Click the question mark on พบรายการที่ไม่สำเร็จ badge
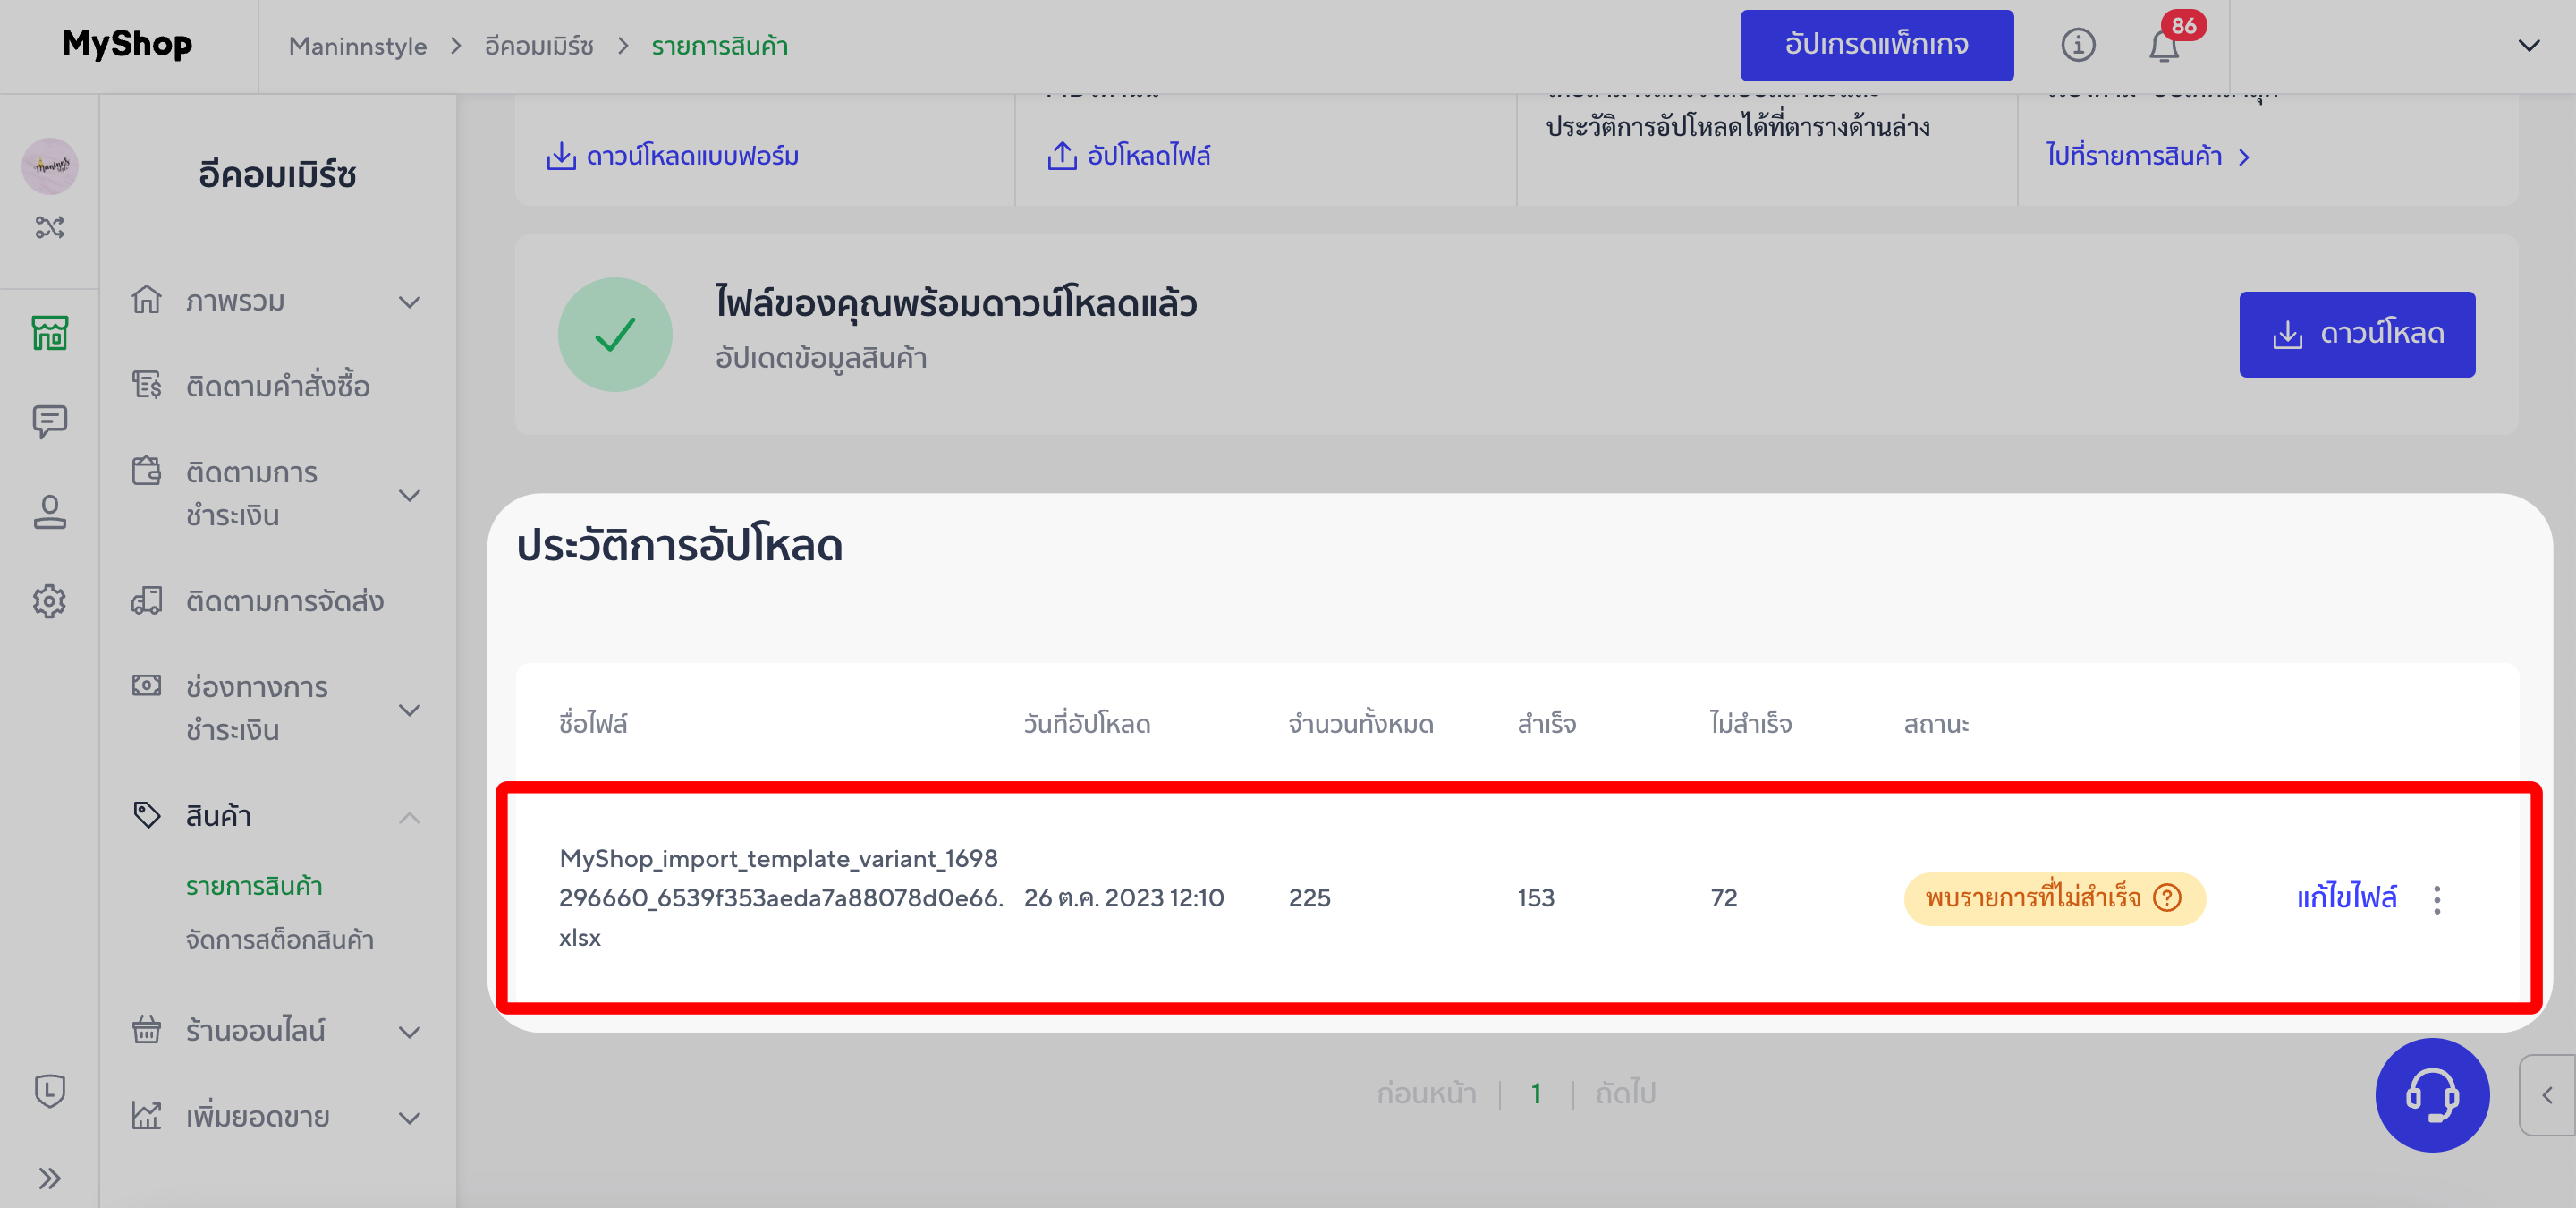Screen dimensions: 2576x1208 (x=2167, y=899)
